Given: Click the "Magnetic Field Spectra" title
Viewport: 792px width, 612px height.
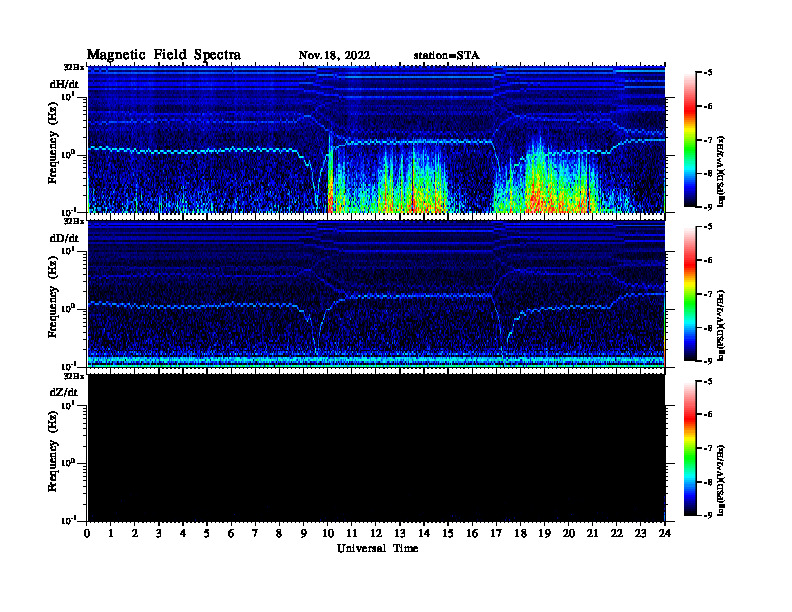Looking at the screenshot, I should coord(164,55).
